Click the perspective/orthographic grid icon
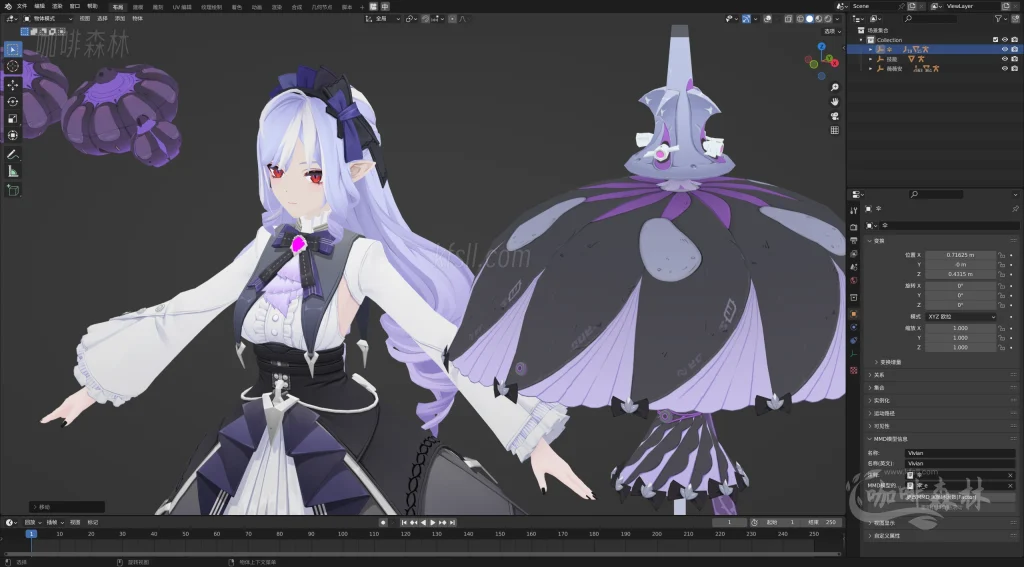 835,130
